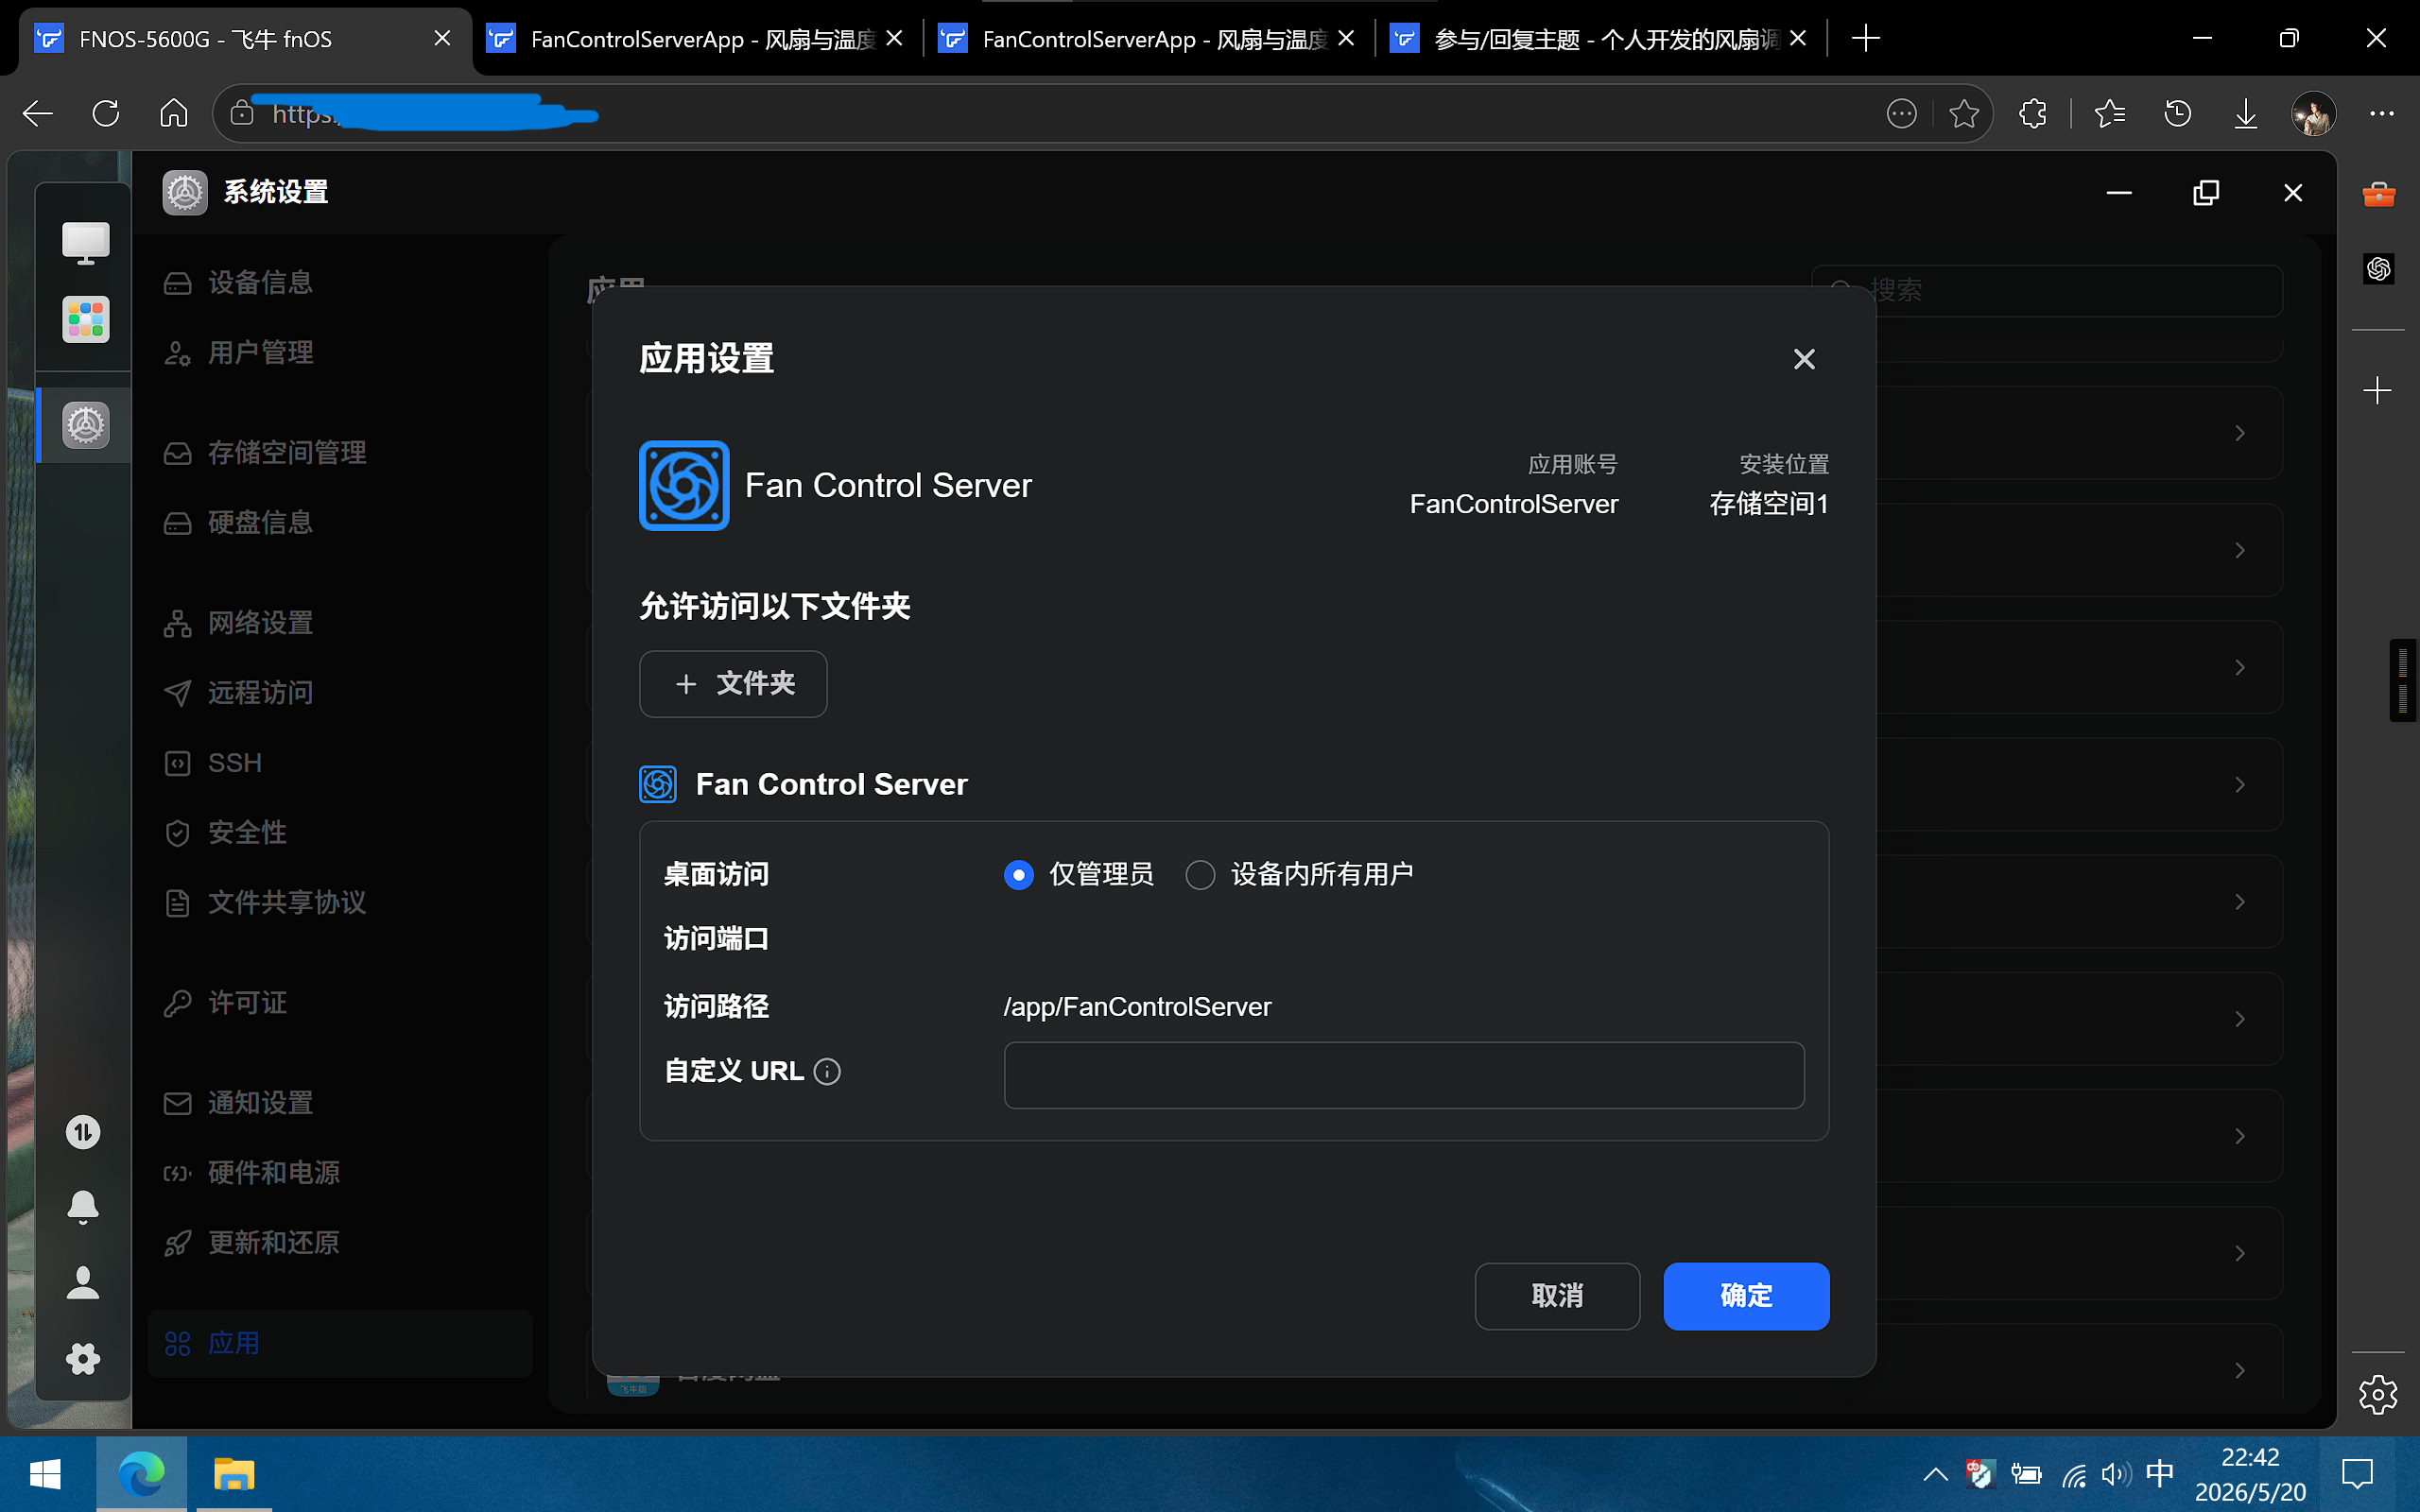Open Windows notification center

click(2358, 1474)
